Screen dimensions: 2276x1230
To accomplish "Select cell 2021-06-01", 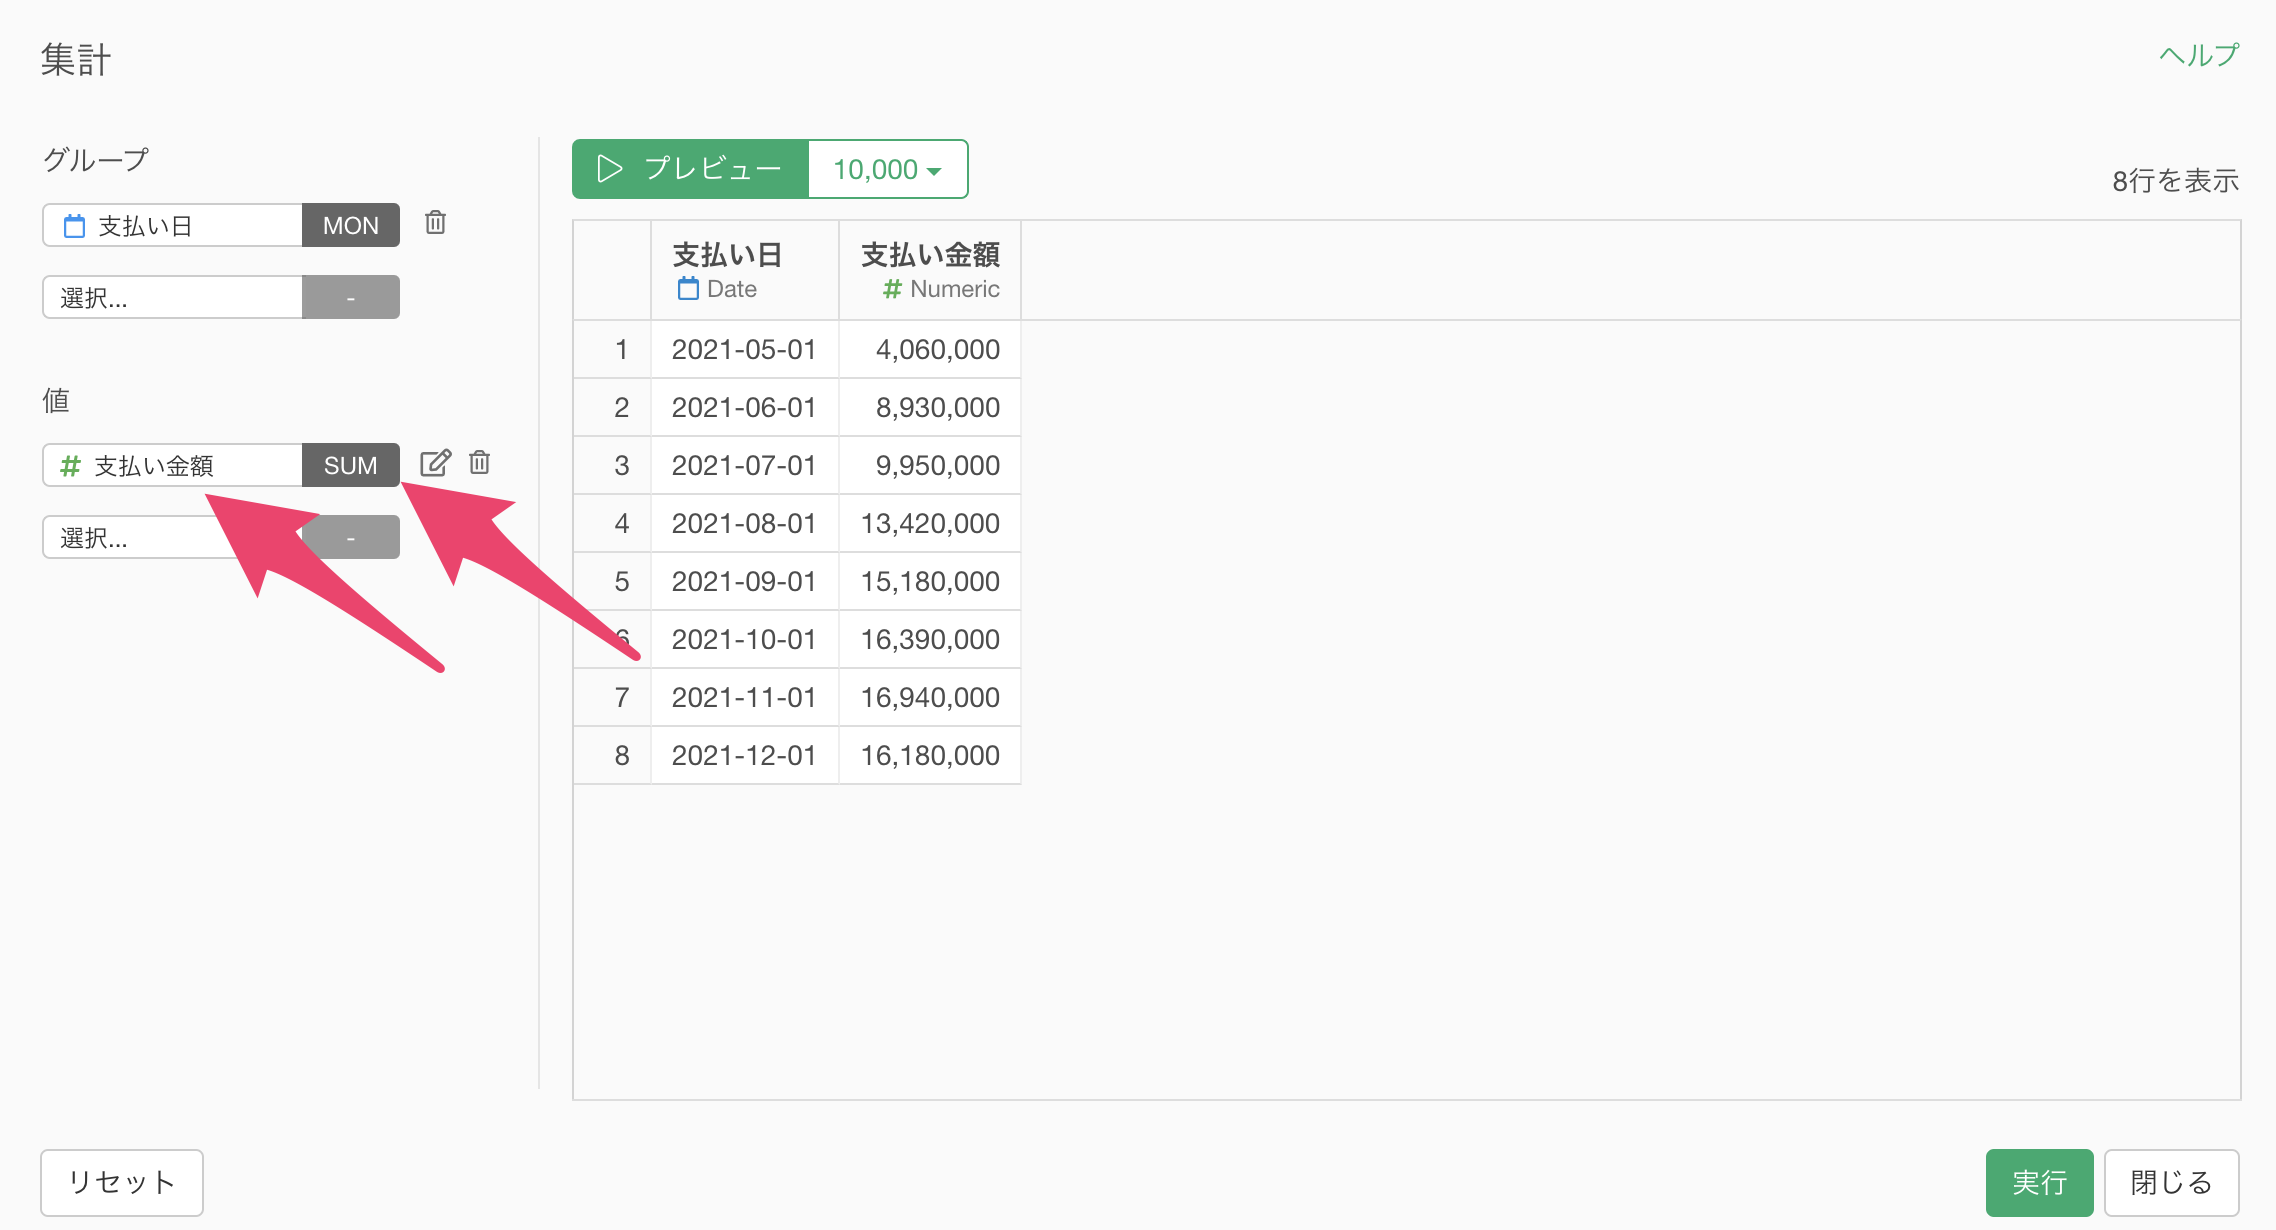I will point(745,407).
